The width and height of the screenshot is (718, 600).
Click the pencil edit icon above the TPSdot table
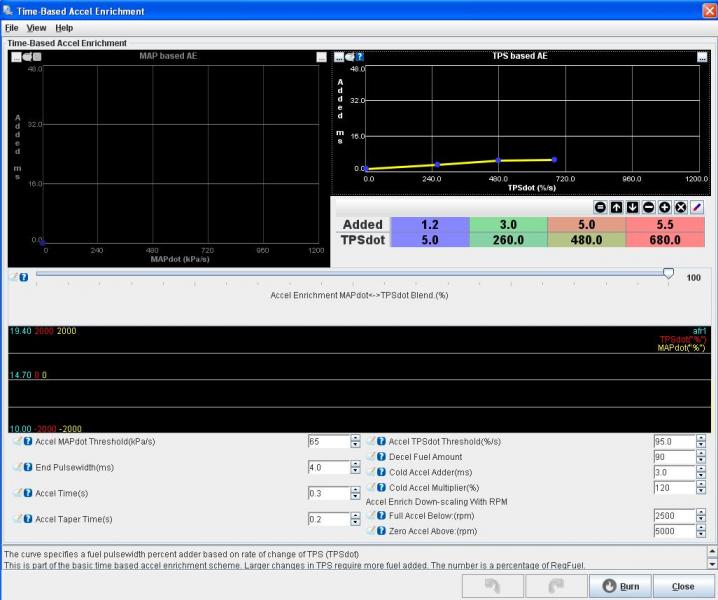coord(697,206)
